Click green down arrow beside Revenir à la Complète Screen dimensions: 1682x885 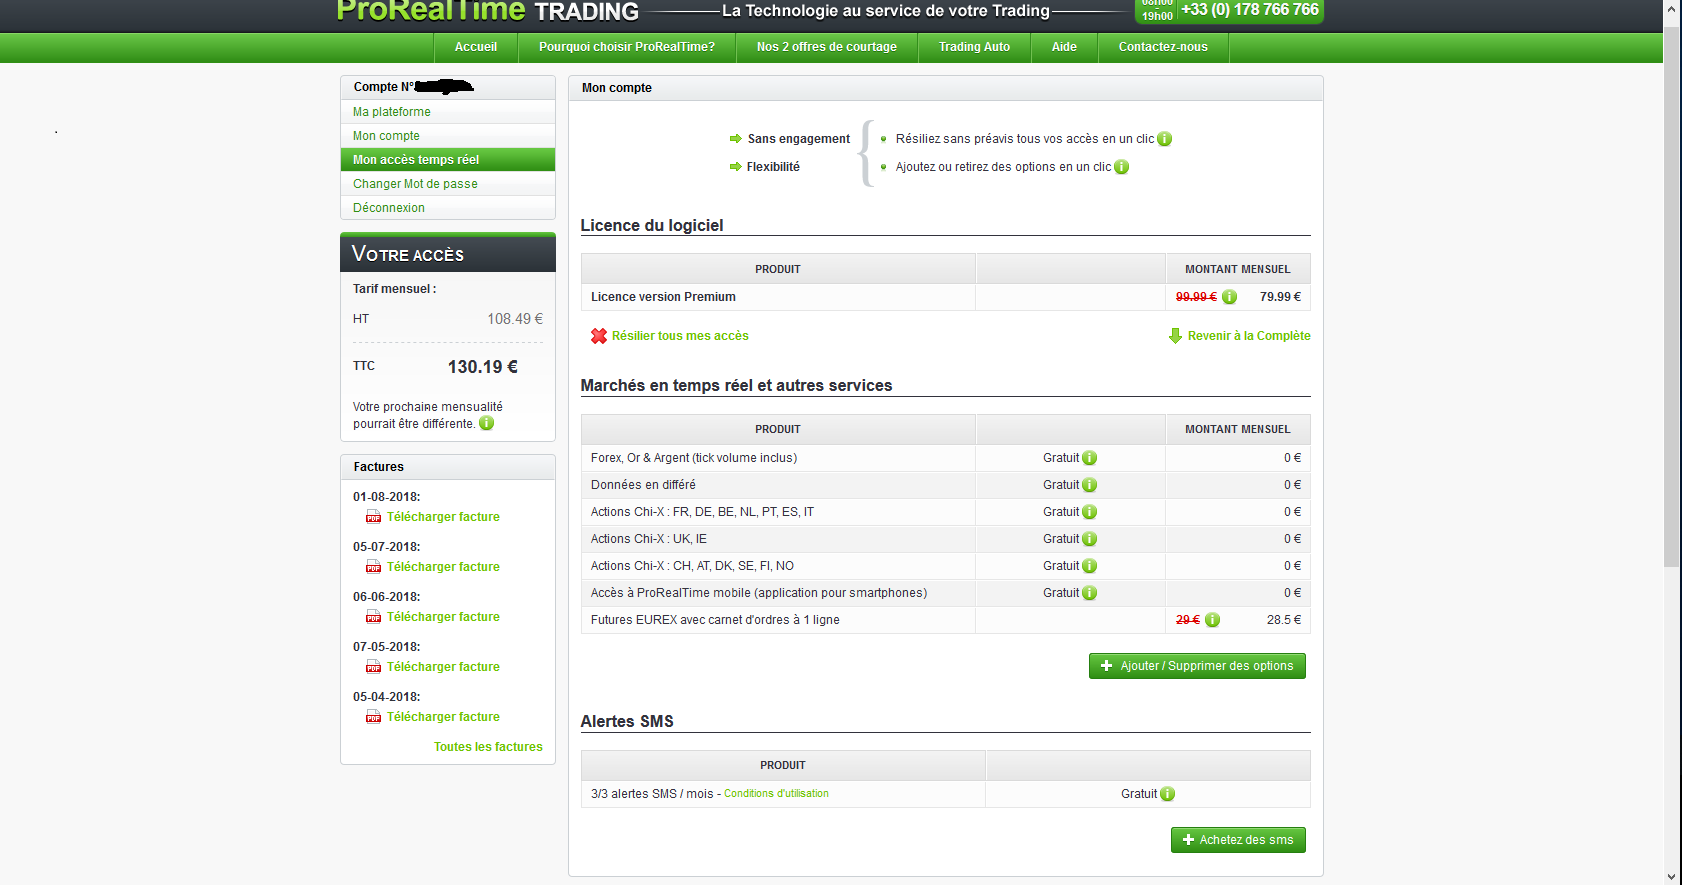click(1175, 336)
